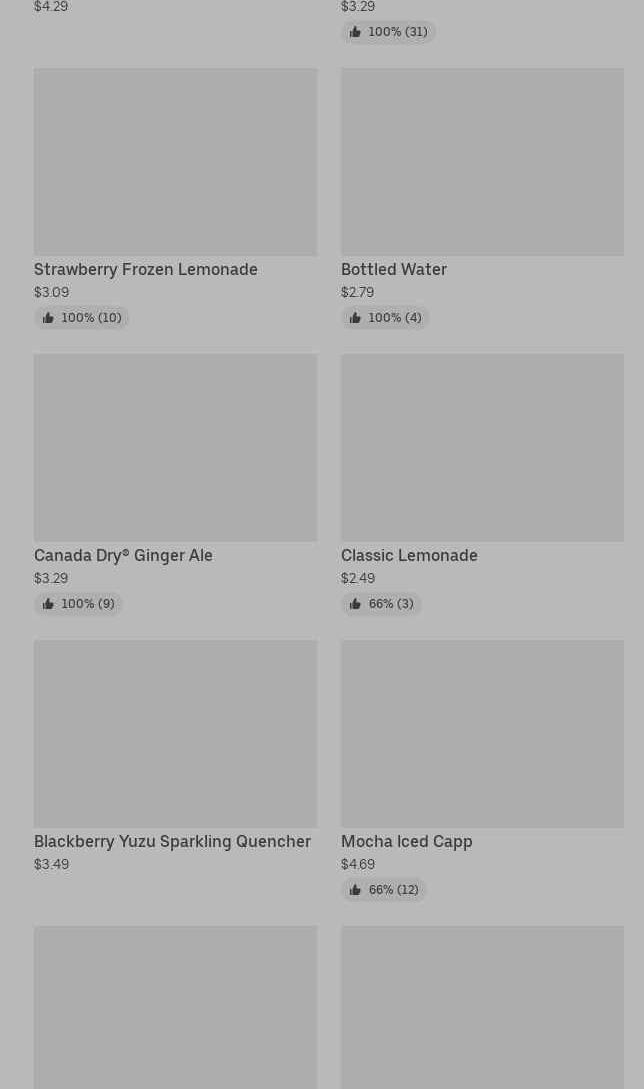Click the Bottled Water item name

pos(394,269)
